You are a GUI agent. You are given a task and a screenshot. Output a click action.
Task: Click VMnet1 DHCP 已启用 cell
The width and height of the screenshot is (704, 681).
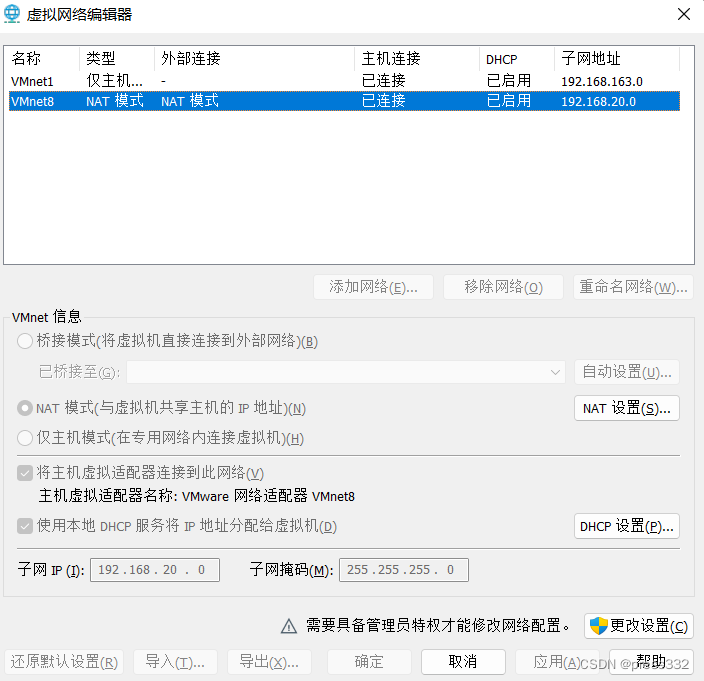509,81
